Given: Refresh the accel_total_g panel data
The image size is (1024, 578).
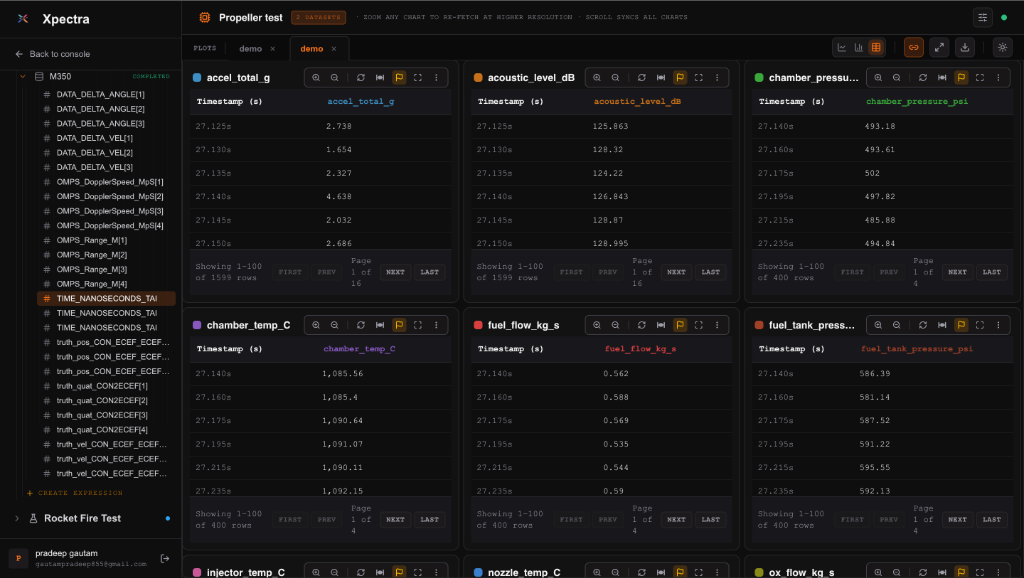Looking at the screenshot, I should [360, 78].
